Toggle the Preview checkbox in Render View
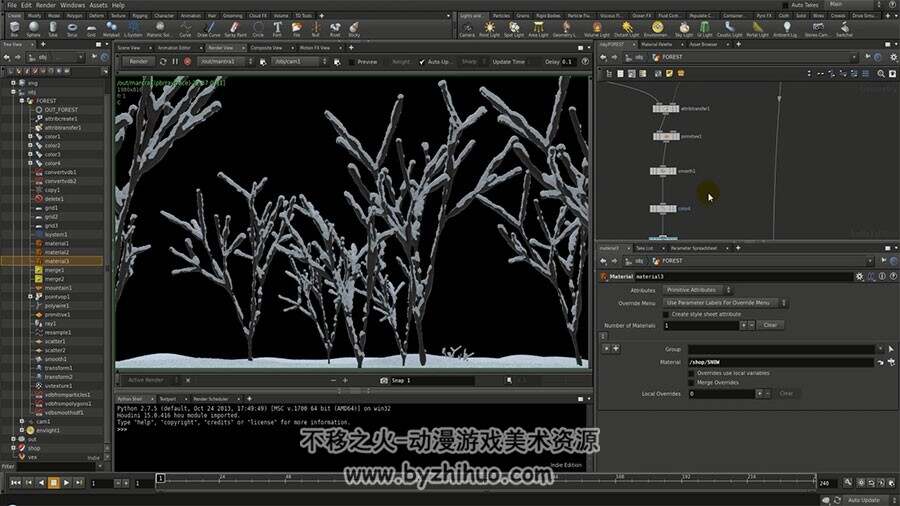 pyautogui.click(x=352, y=62)
